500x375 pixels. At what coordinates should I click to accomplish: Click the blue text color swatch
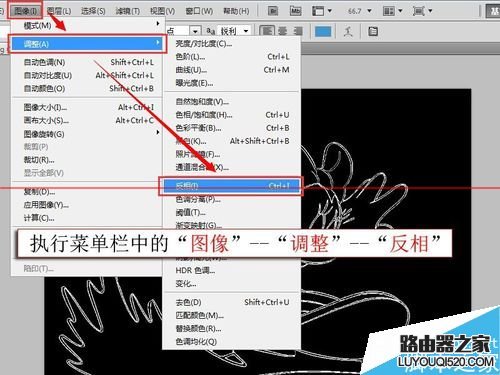[323, 32]
